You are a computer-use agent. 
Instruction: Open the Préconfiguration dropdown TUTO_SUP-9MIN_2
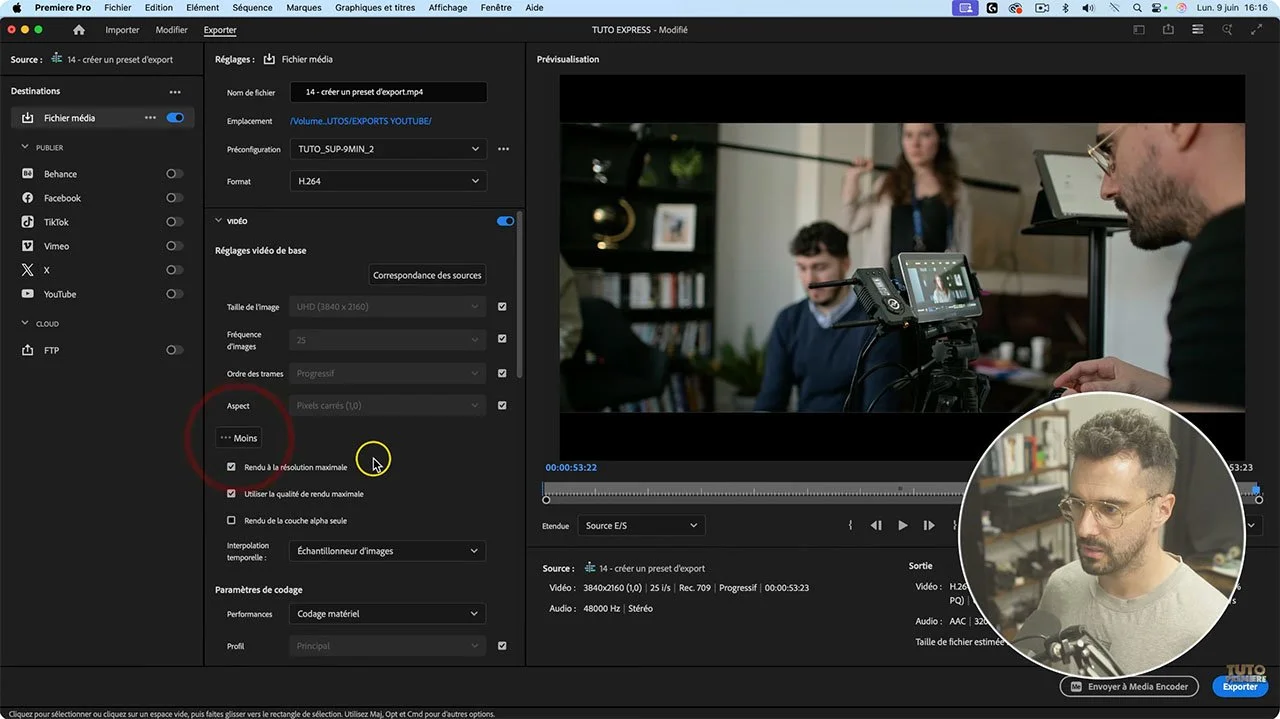tap(388, 149)
